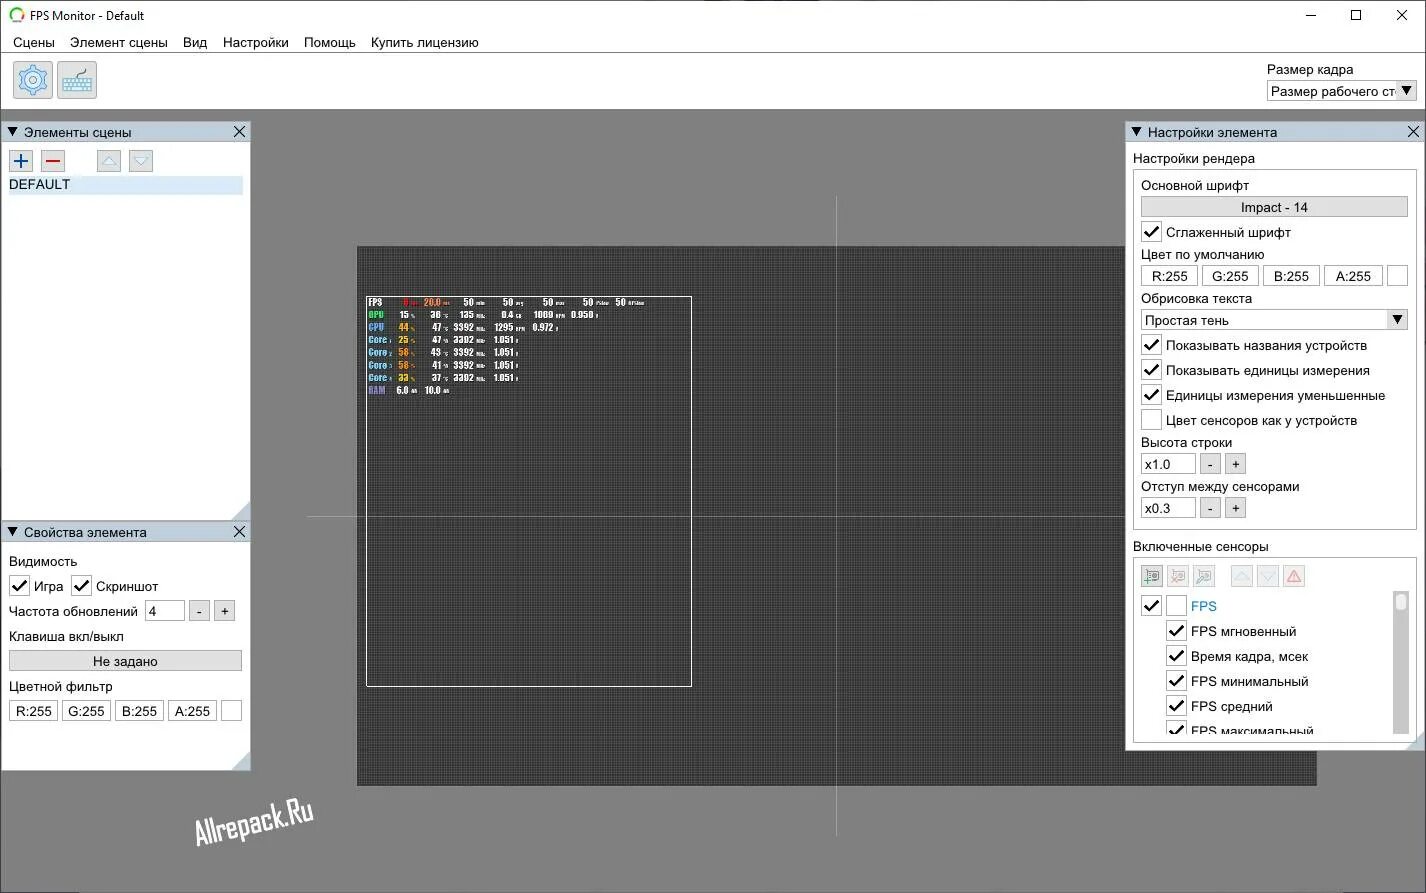This screenshot has height=893, width=1426.
Task: Decrease Частота обновлений with minus
Action: point(199,611)
